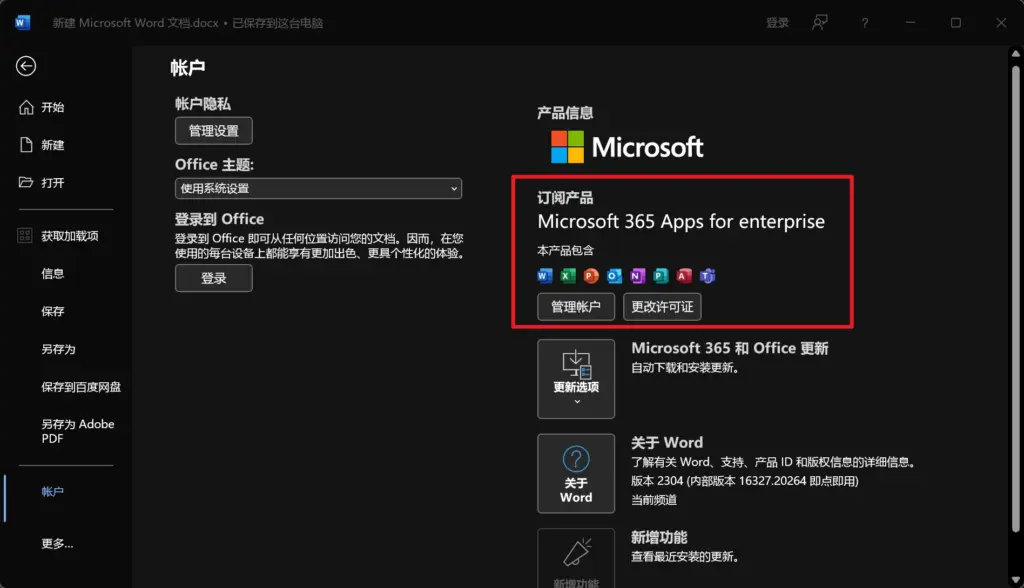Screen dimensions: 1024x588
Task: Click the OneNote icon under 本产品包含
Action: point(637,276)
